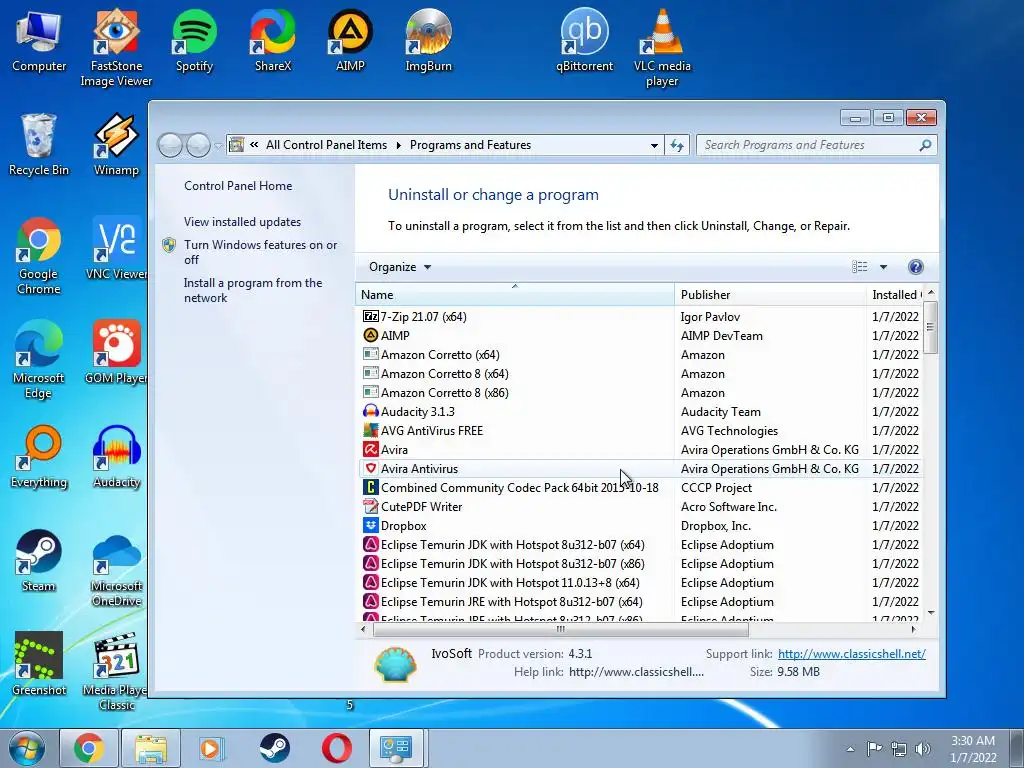Open the VNC Viewer desktop shortcut

pyautogui.click(x=116, y=249)
